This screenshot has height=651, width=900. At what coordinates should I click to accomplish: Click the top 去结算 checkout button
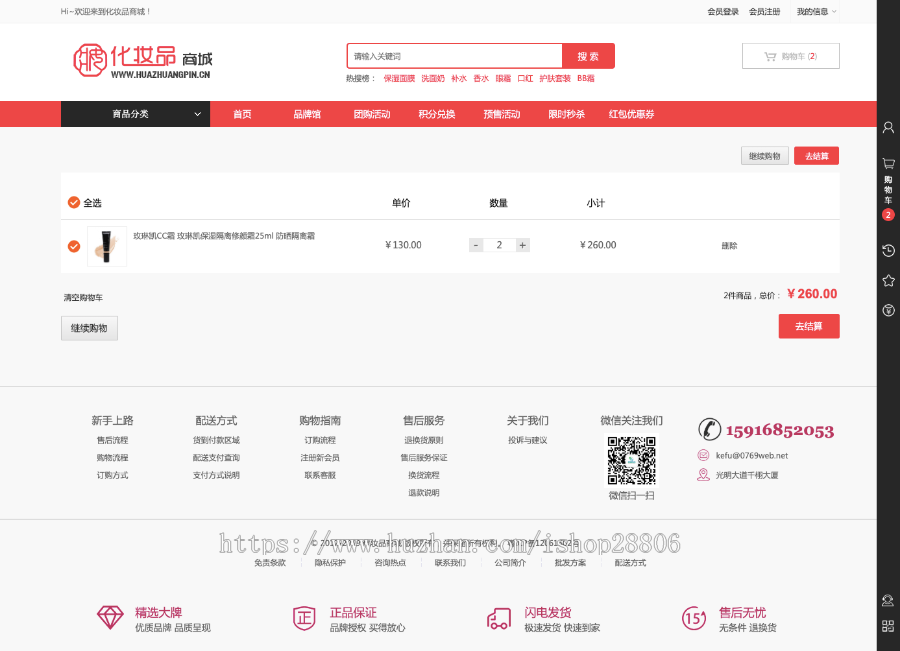pyautogui.click(x=816, y=156)
